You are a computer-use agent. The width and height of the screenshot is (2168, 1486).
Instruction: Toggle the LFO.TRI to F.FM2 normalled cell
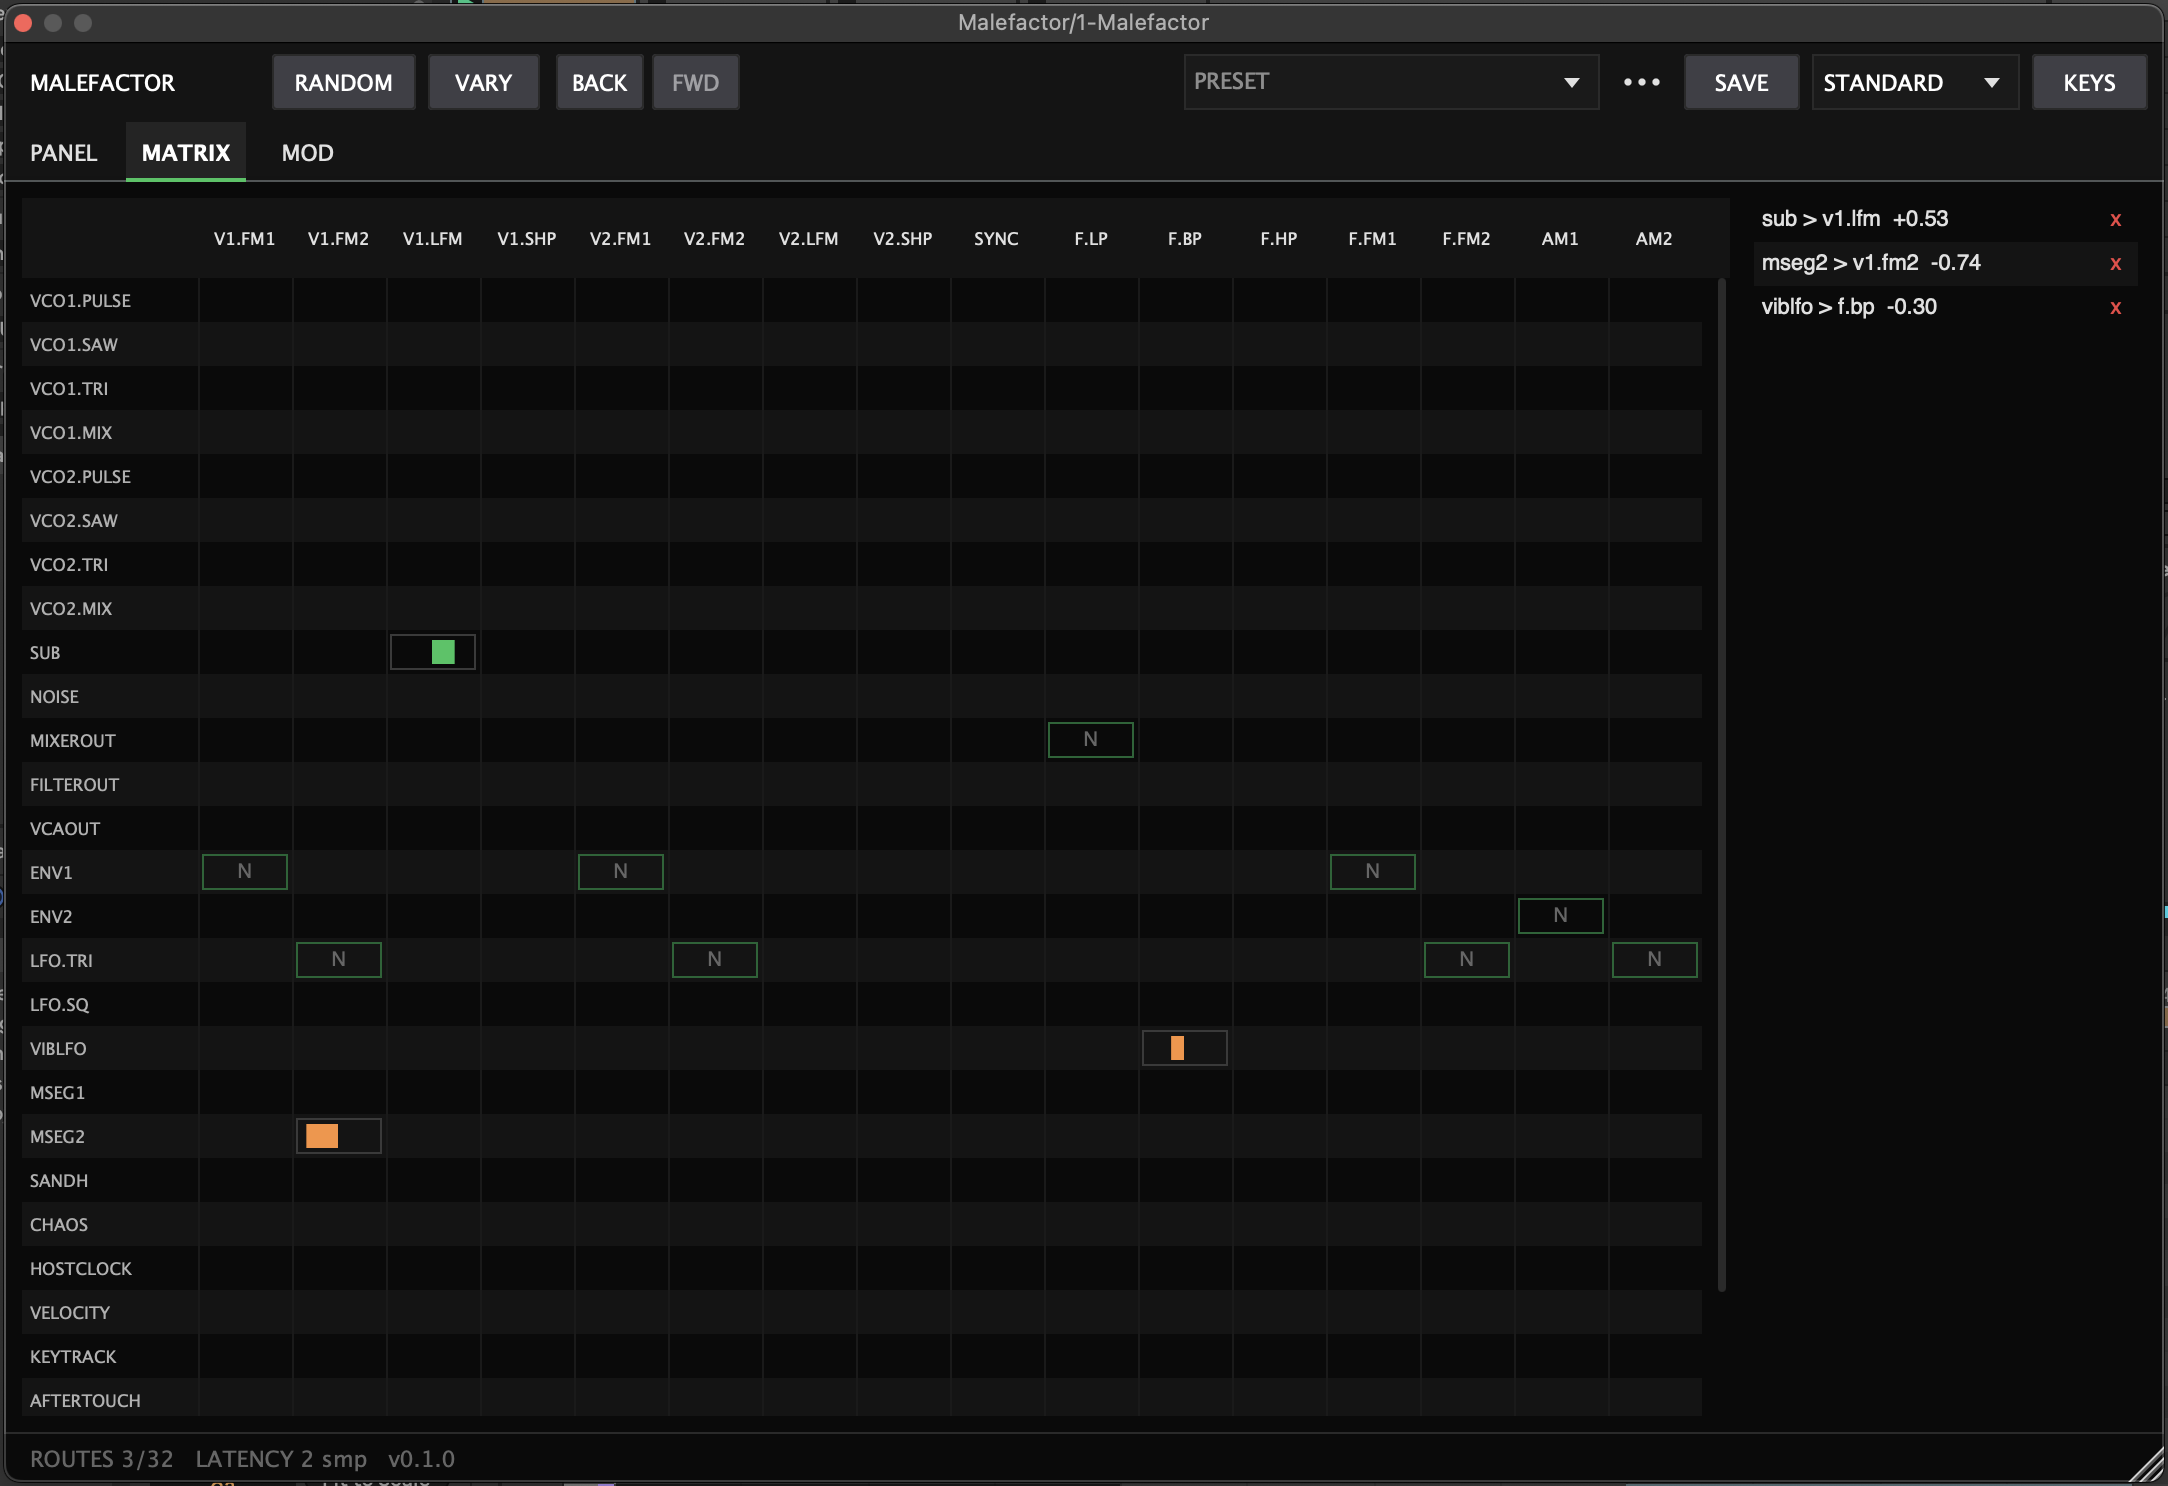(x=1467, y=960)
